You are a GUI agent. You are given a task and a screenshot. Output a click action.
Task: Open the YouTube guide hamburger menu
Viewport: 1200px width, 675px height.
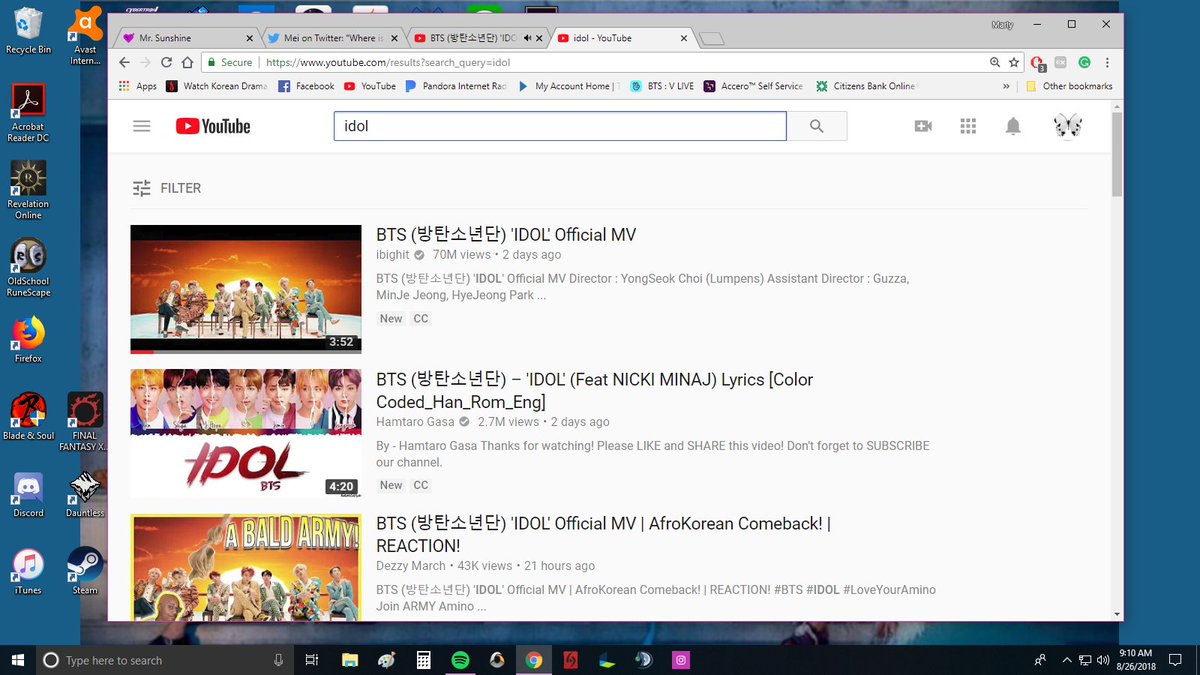tap(142, 126)
